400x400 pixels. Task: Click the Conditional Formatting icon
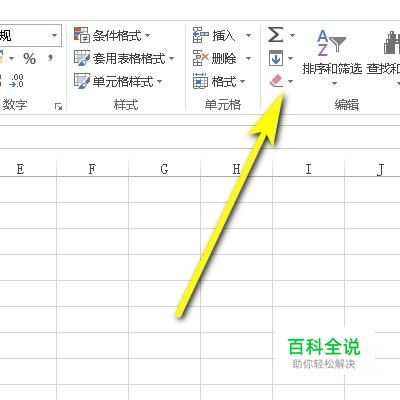[x=82, y=35]
